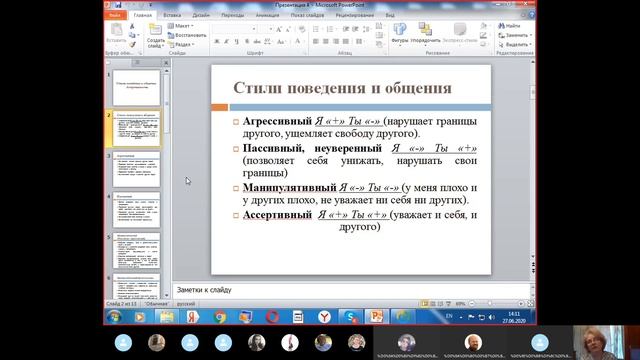
Task: Click the slideshow view icon in status bar
Action: click(x=449, y=304)
